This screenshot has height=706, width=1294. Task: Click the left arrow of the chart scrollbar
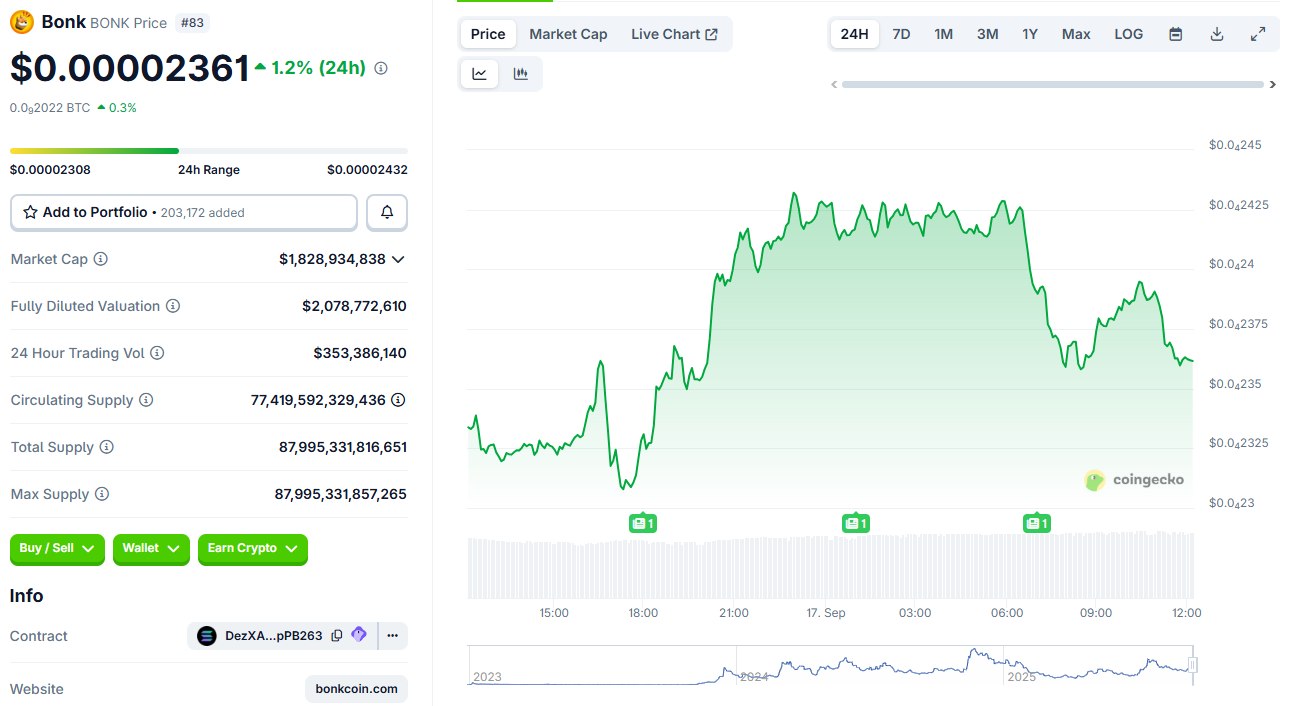coord(834,85)
